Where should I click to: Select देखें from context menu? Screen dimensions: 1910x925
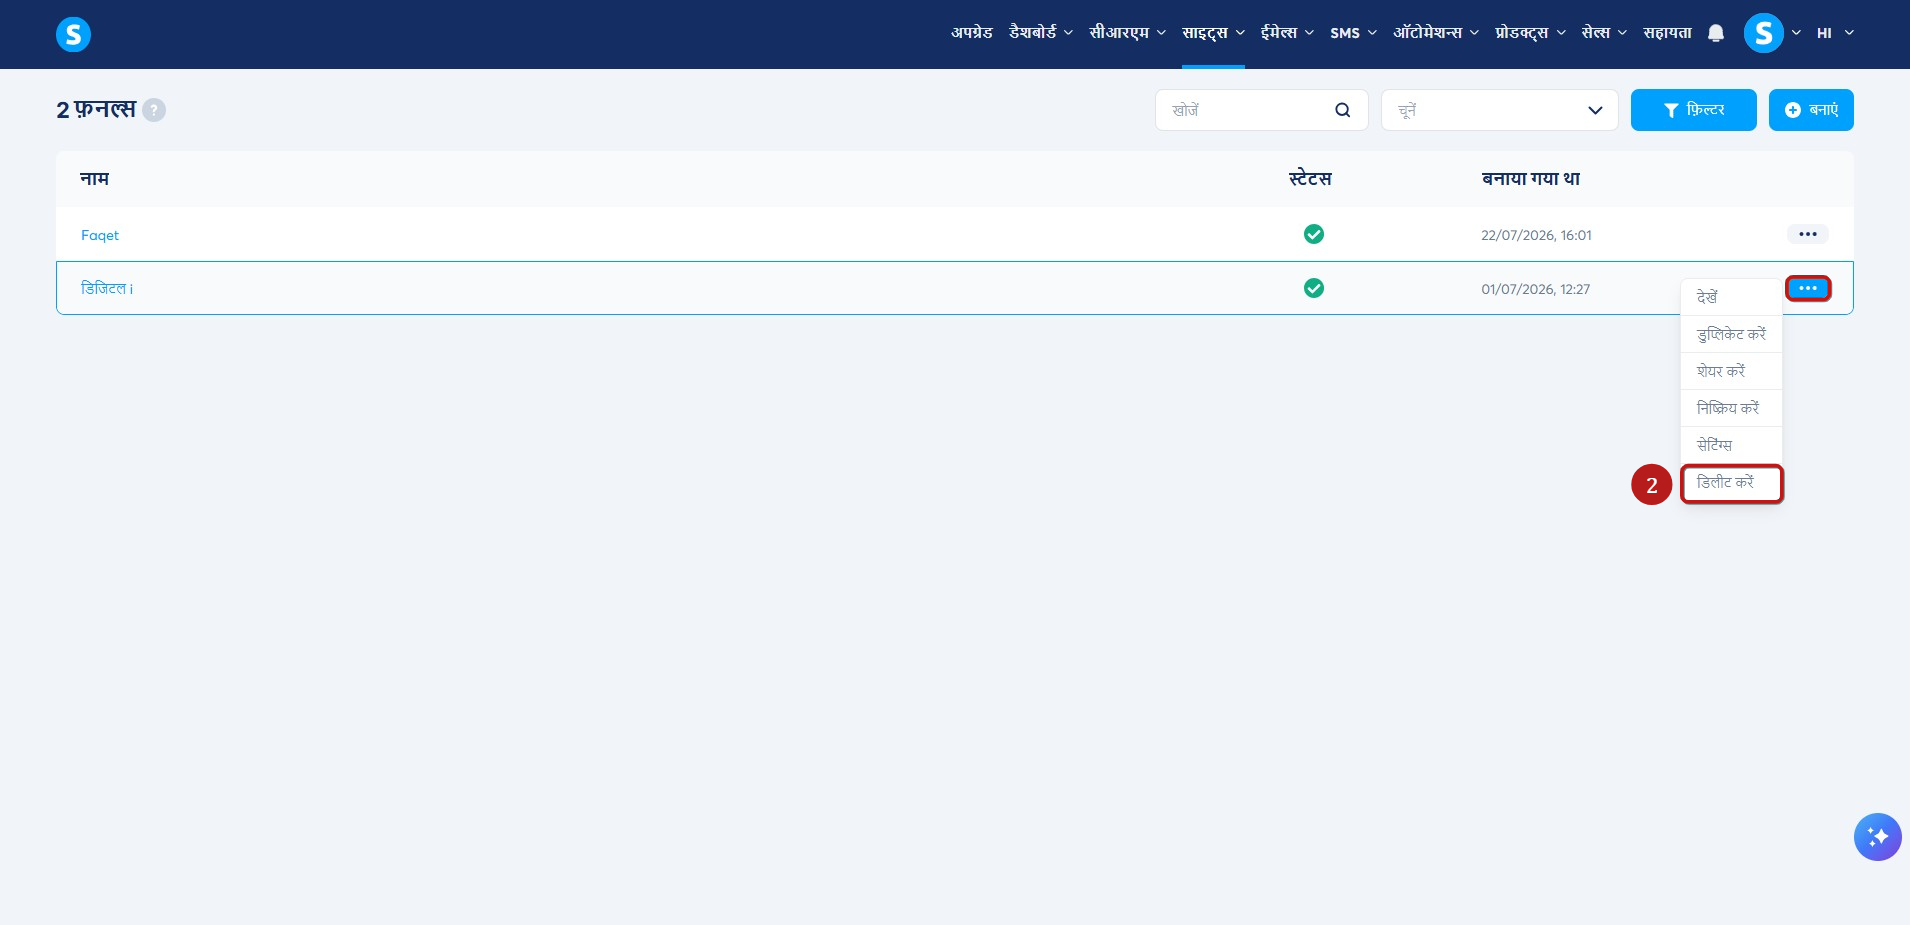pyautogui.click(x=1731, y=297)
